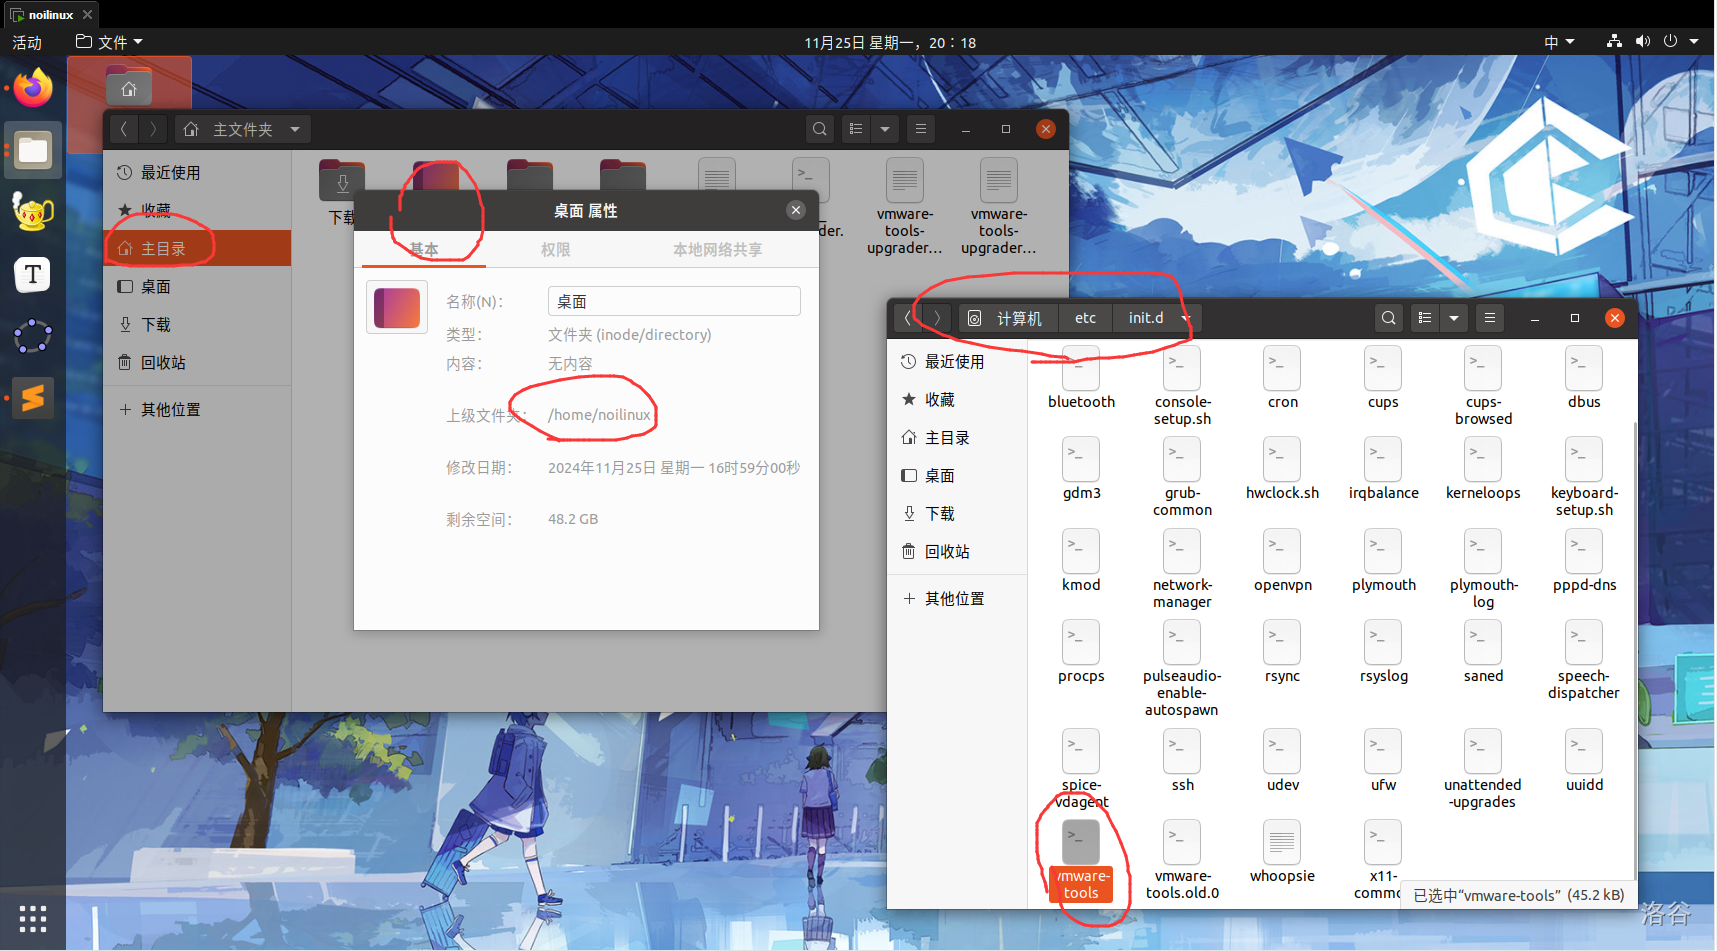The width and height of the screenshot is (1717, 951).
Task: Click the Files app icon in the dock
Action: (x=33, y=150)
